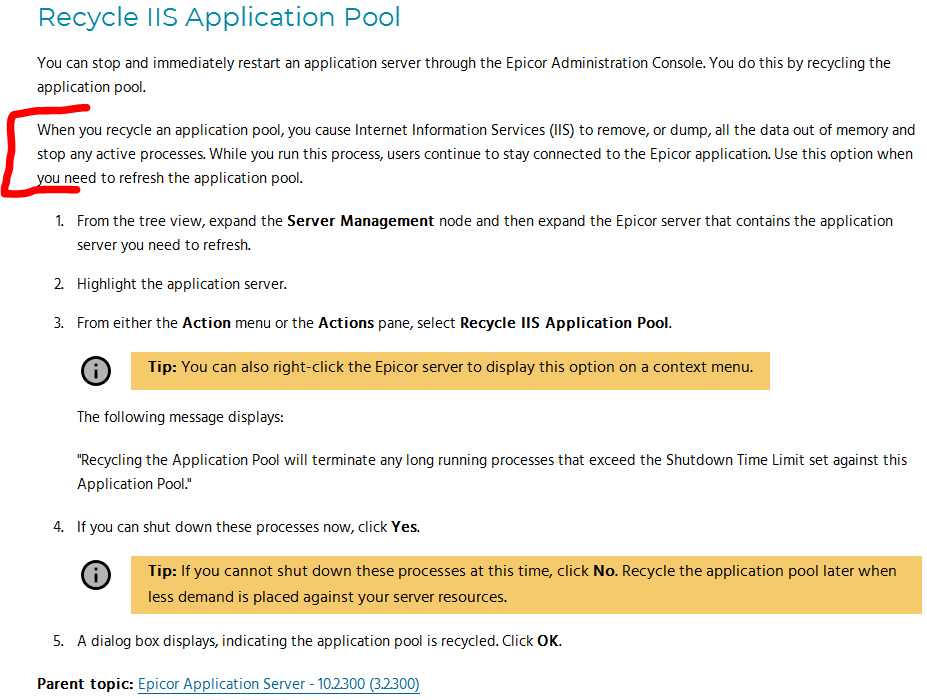The width and height of the screenshot is (927, 700).
Task: Click the 'Recycle IIS Application Pool' page heading
Action: tap(219, 17)
